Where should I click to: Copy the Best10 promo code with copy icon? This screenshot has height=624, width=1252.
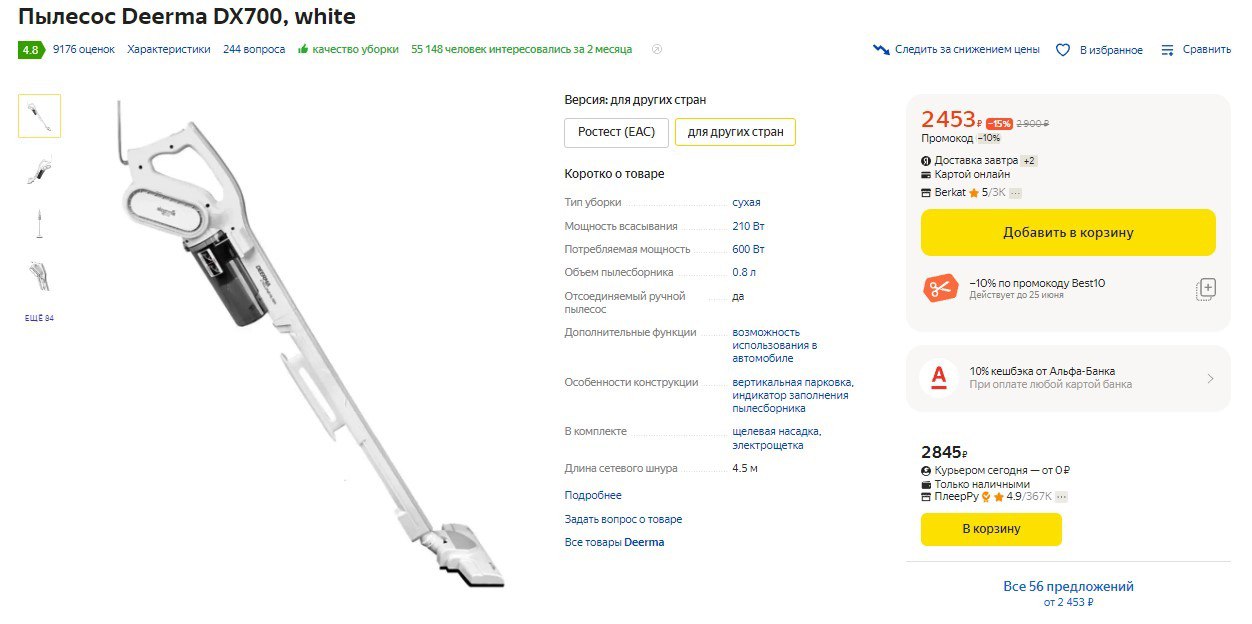click(1206, 290)
